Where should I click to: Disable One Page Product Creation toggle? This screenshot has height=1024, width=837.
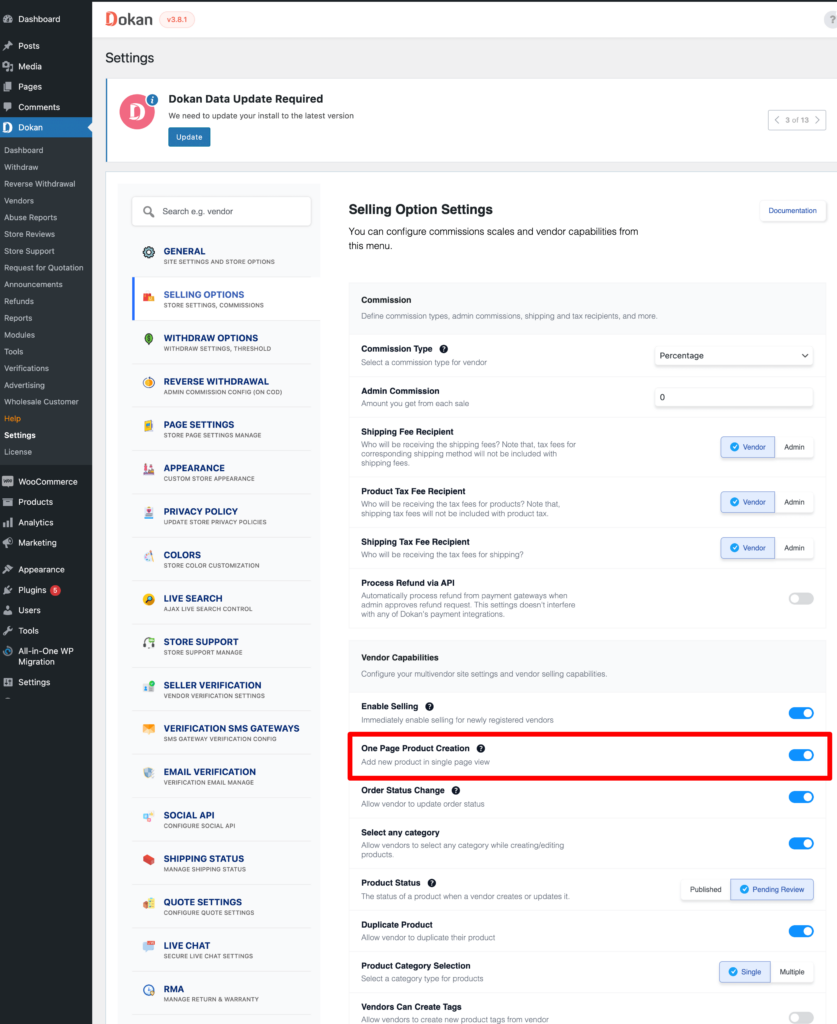(801, 755)
